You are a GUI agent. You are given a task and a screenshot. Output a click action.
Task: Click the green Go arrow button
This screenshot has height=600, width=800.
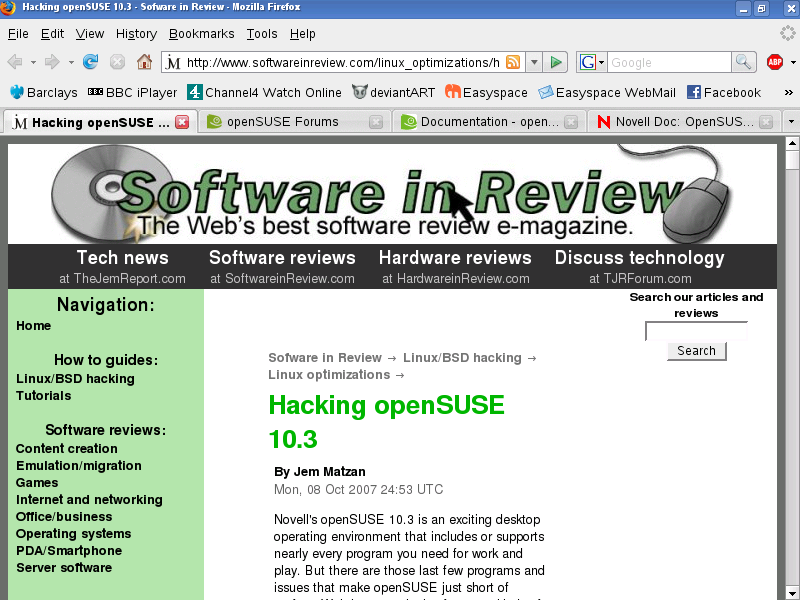(x=556, y=62)
